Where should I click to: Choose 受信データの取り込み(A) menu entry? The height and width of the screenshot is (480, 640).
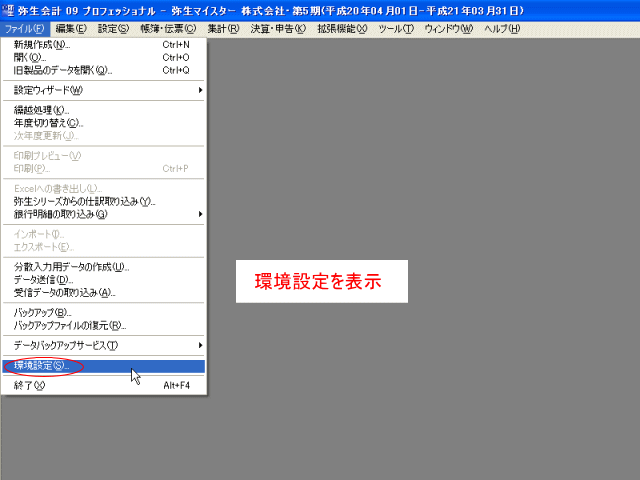pyautogui.click(x=104, y=293)
